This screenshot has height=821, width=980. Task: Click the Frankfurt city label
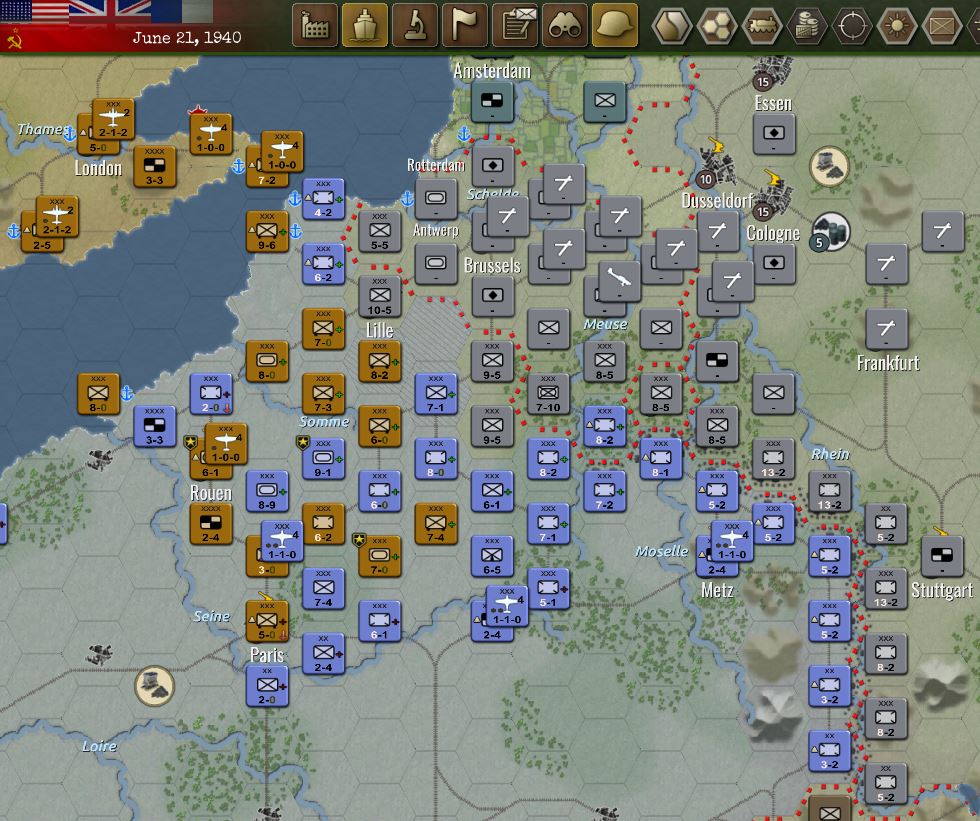pos(888,363)
